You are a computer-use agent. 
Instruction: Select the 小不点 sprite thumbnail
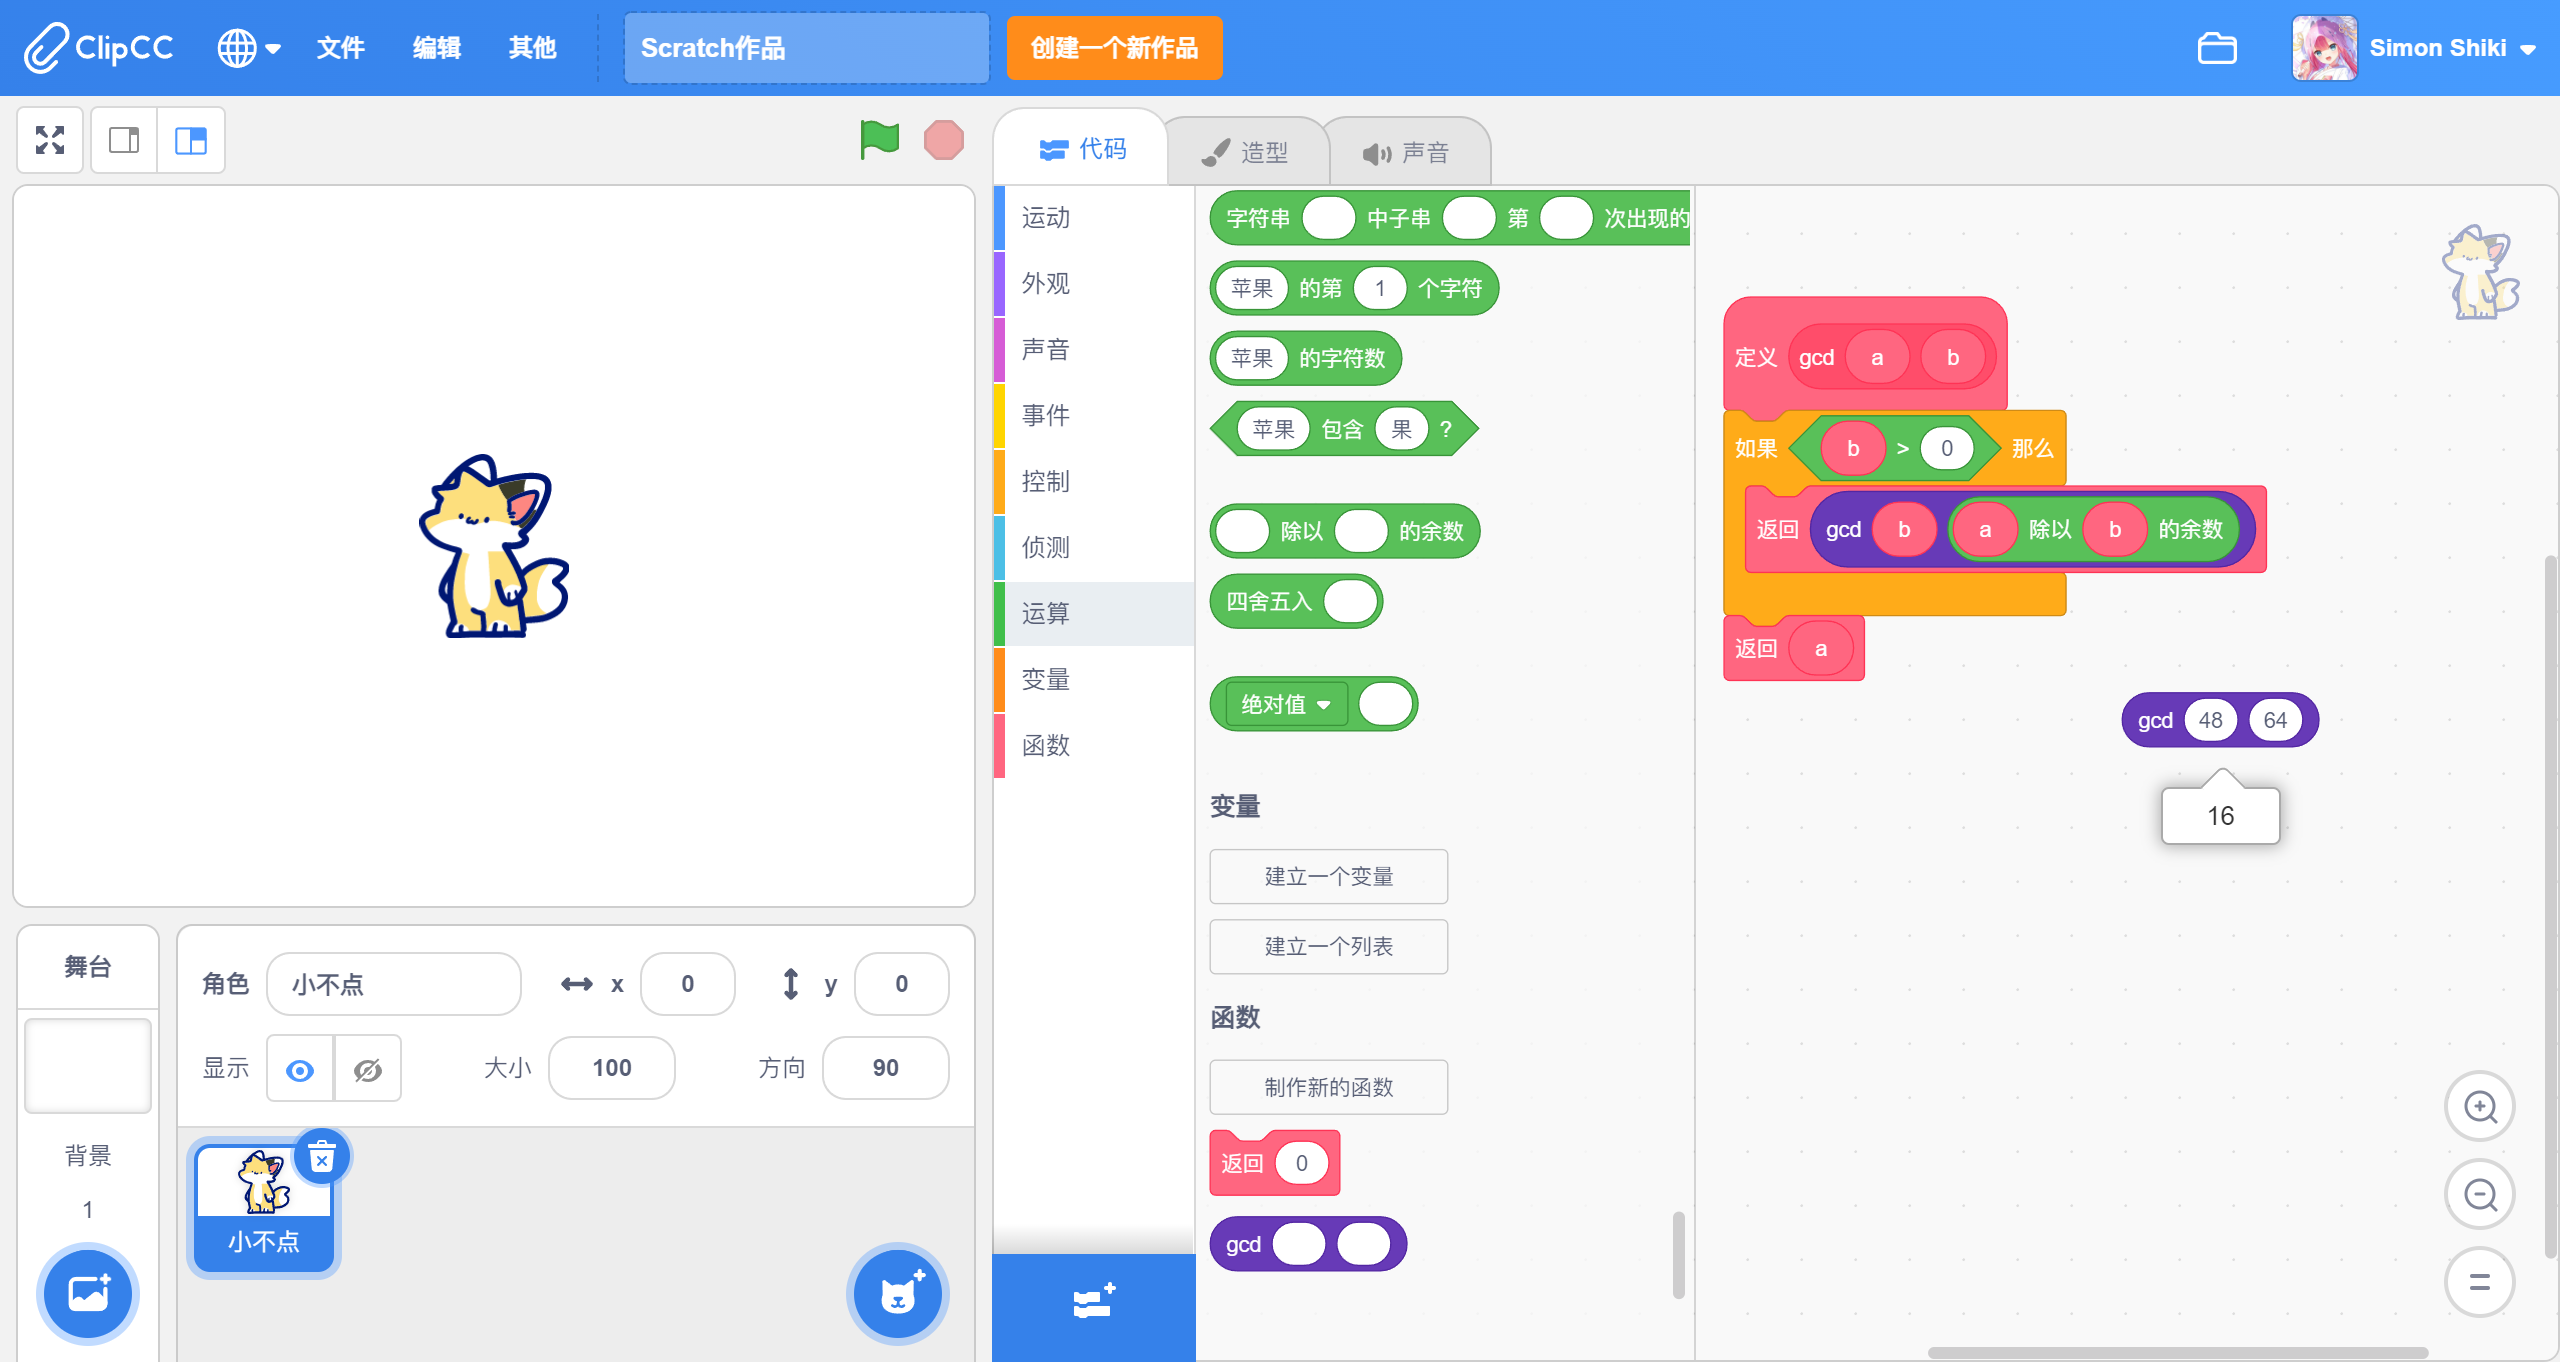pyautogui.click(x=264, y=1209)
